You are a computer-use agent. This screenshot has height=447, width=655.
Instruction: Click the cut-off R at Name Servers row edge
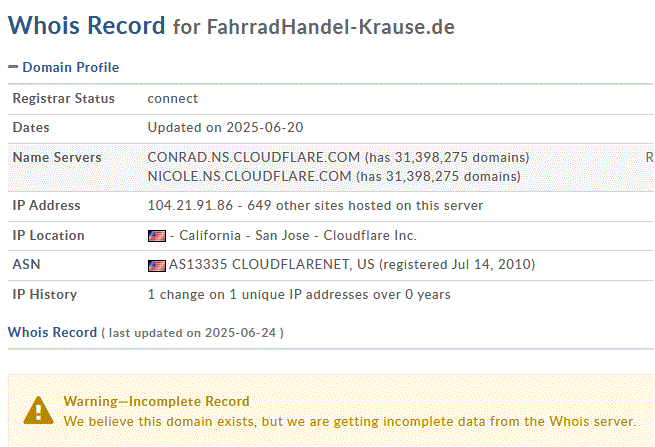[649, 157]
